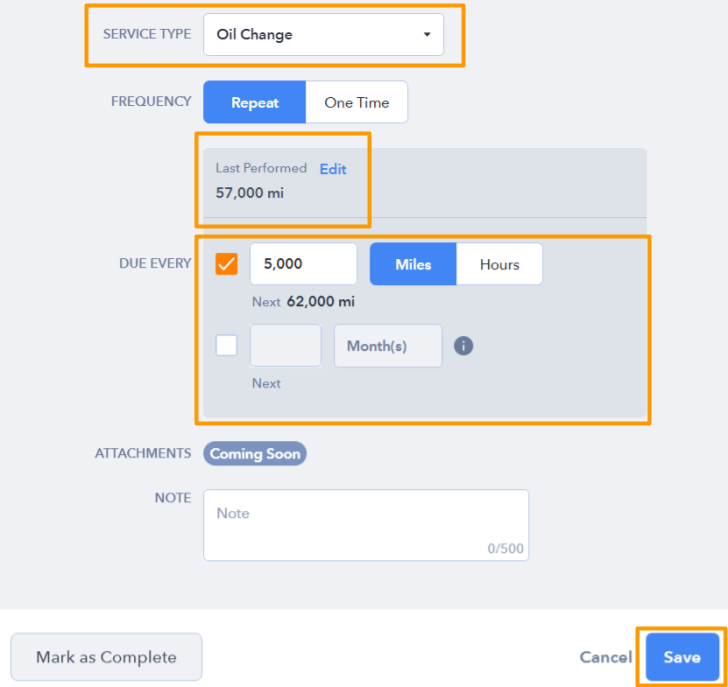Viewport: 728px width, 687px height.
Task: Set frequency to Repeat
Action: [x=254, y=102]
